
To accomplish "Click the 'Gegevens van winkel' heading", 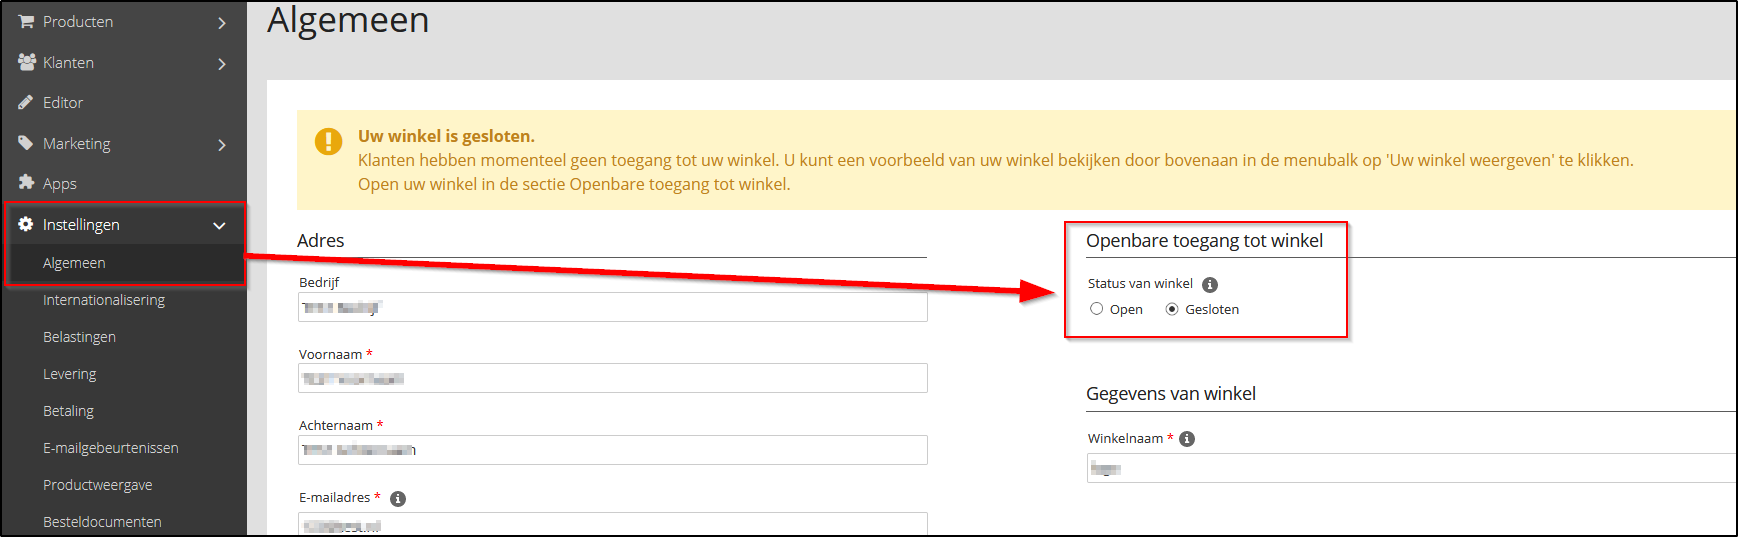I will [x=1171, y=394].
